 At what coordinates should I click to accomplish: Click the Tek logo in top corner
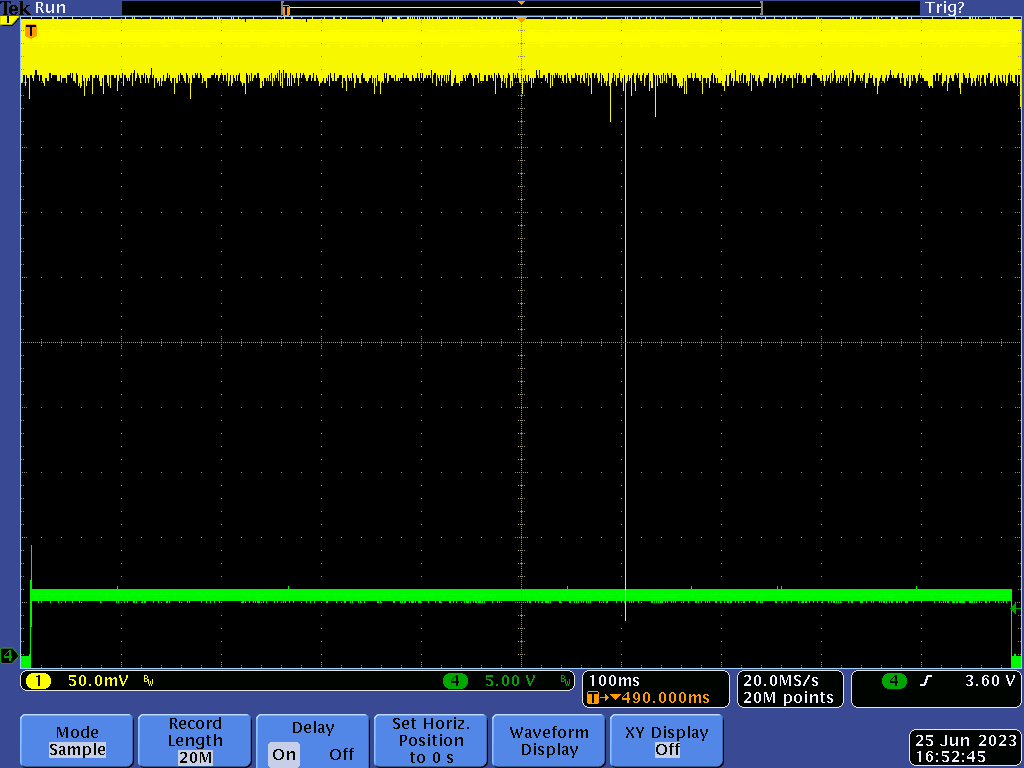[x=14, y=8]
